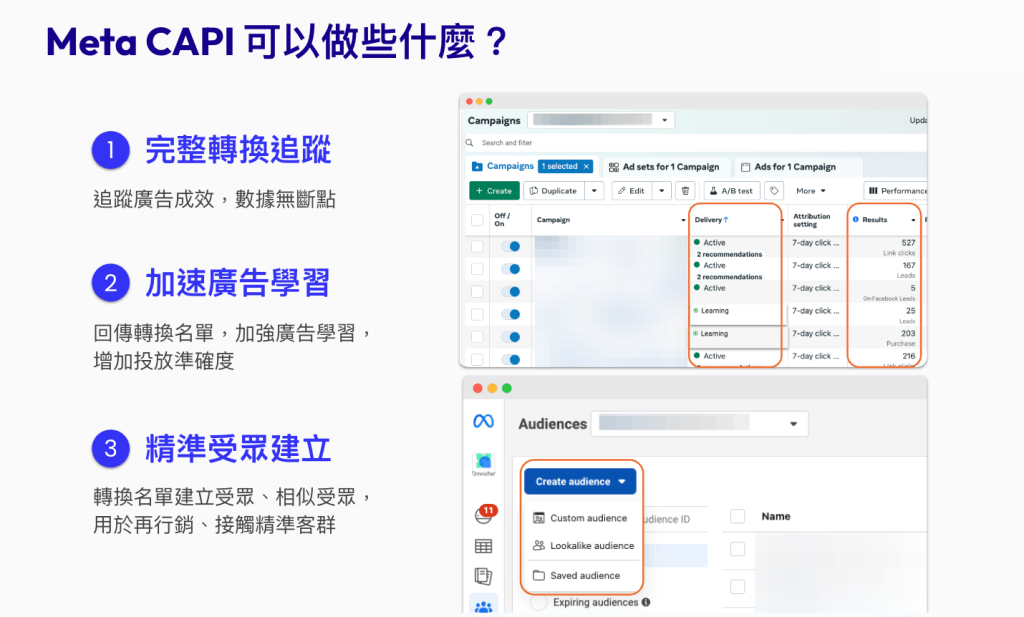This screenshot has width=1024, height=617.
Task: Click the Campaigns folder icon on the tab
Action: 477,166
